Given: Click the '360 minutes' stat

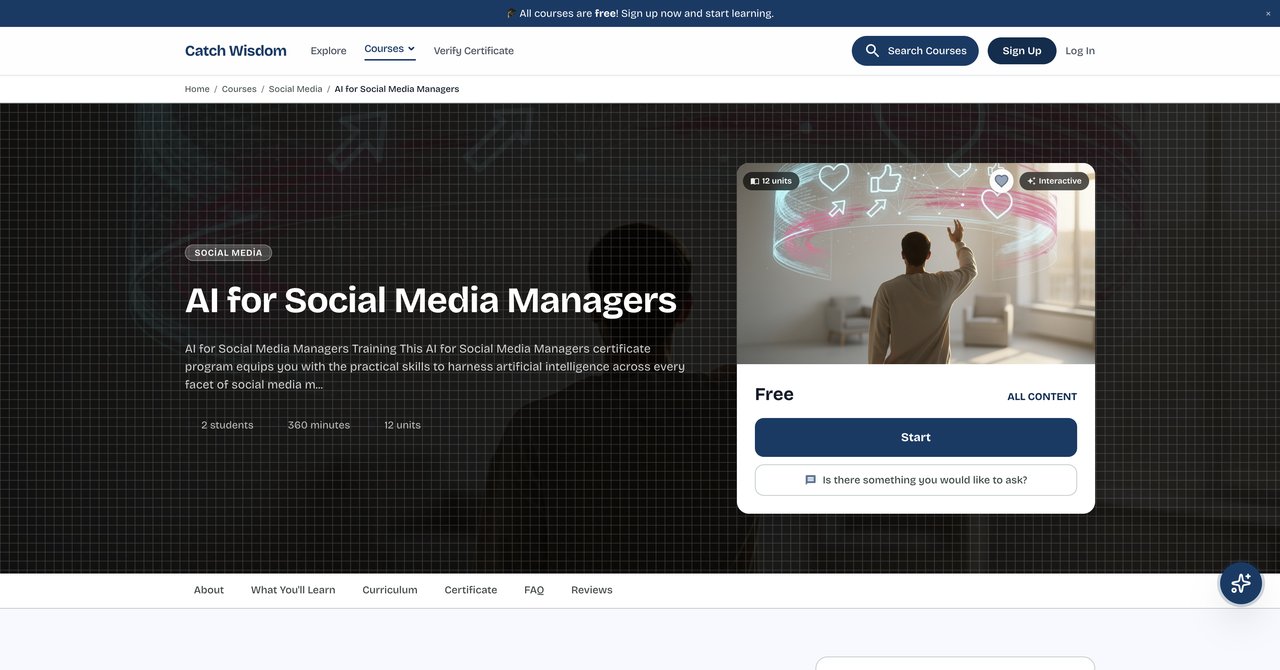Looking at the screenshot, I should coord(319,425).
